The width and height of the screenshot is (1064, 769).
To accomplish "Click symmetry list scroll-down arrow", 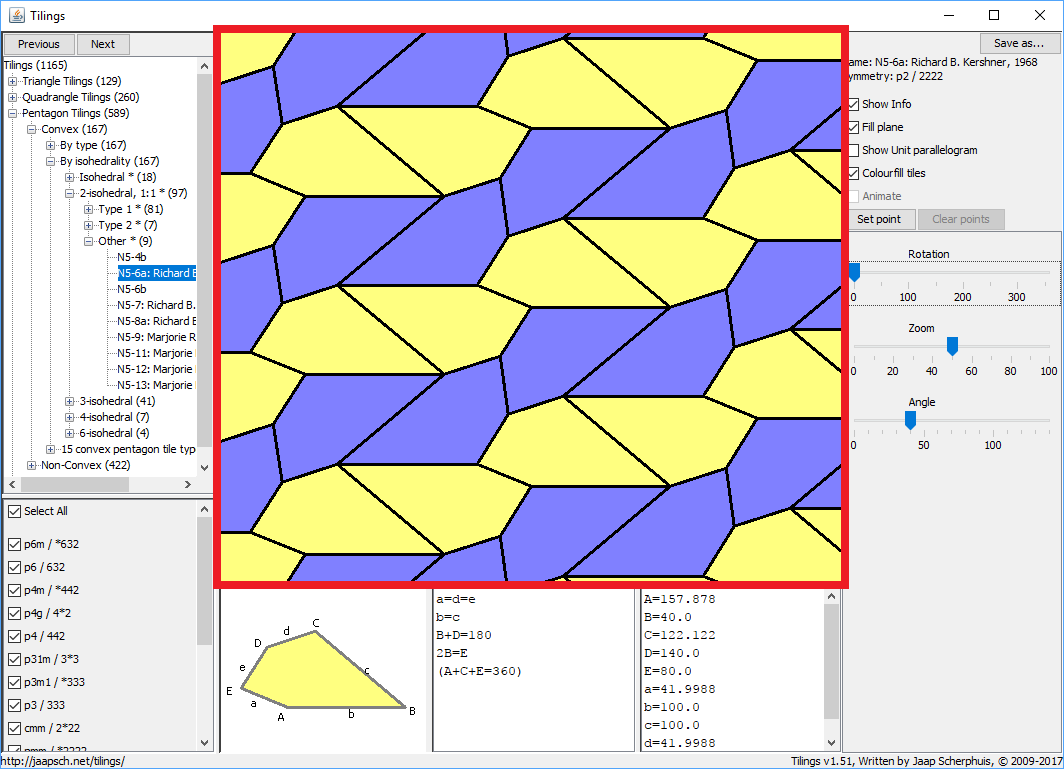I will click(205, 743).
